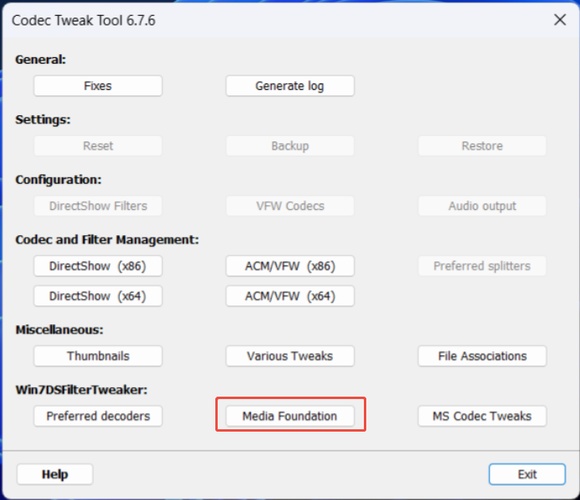Image resolution: width=580 pixels, height=500 pixels.
Task: Click the General section heading
Action: coord(41,60)
